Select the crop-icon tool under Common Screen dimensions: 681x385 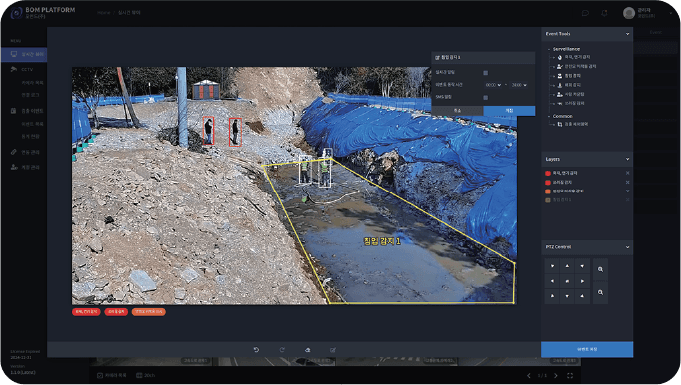(x=572, y=124)
